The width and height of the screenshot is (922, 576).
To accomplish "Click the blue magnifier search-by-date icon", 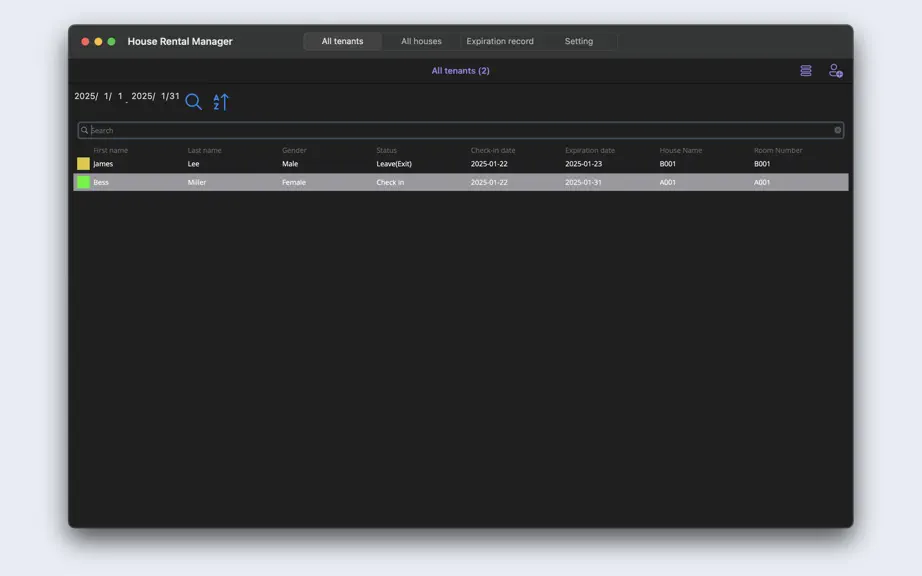I will click(x=193, y=102).
